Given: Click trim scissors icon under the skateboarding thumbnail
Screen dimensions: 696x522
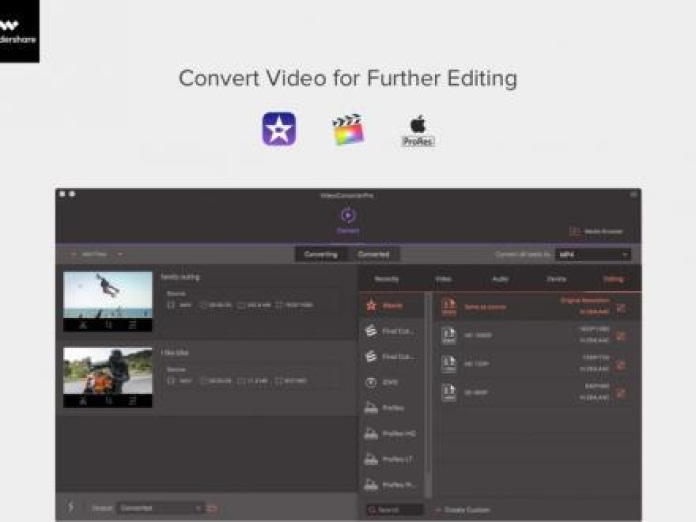Looking at the screenshot, I should [83, 325].
